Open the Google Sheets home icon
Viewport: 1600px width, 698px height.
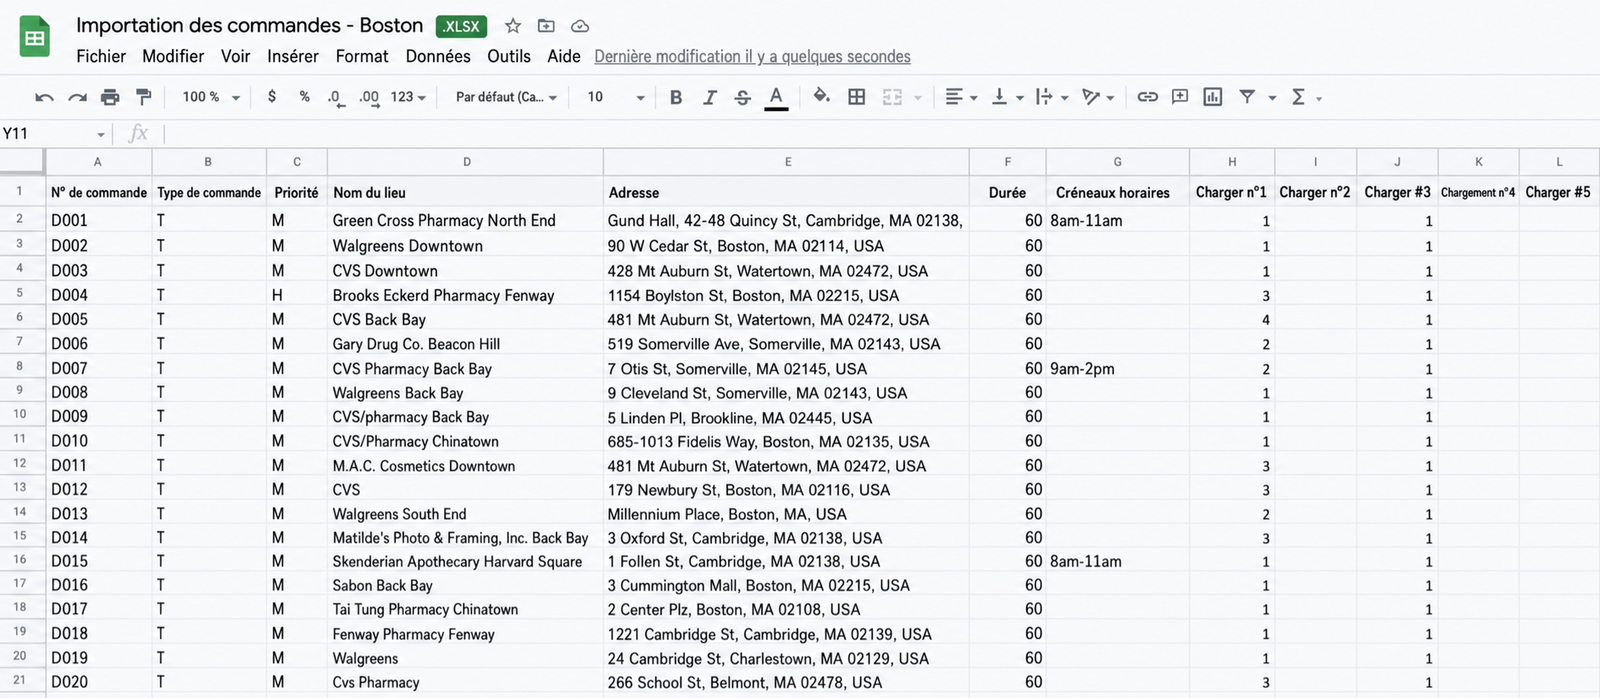tap(35, 39)
